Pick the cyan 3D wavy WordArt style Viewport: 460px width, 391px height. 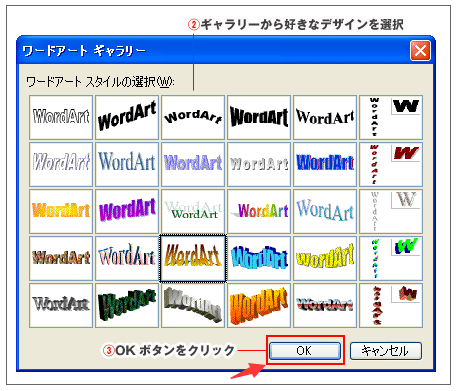[x=259, y=258]
